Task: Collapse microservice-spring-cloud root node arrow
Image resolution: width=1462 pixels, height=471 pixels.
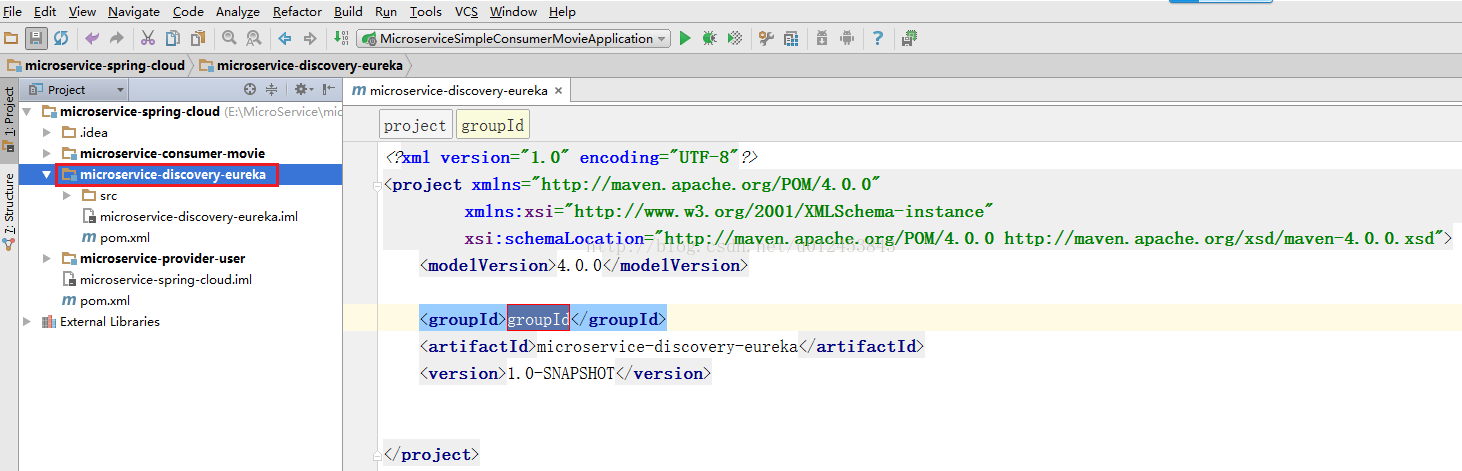Action: pos(27,111)
